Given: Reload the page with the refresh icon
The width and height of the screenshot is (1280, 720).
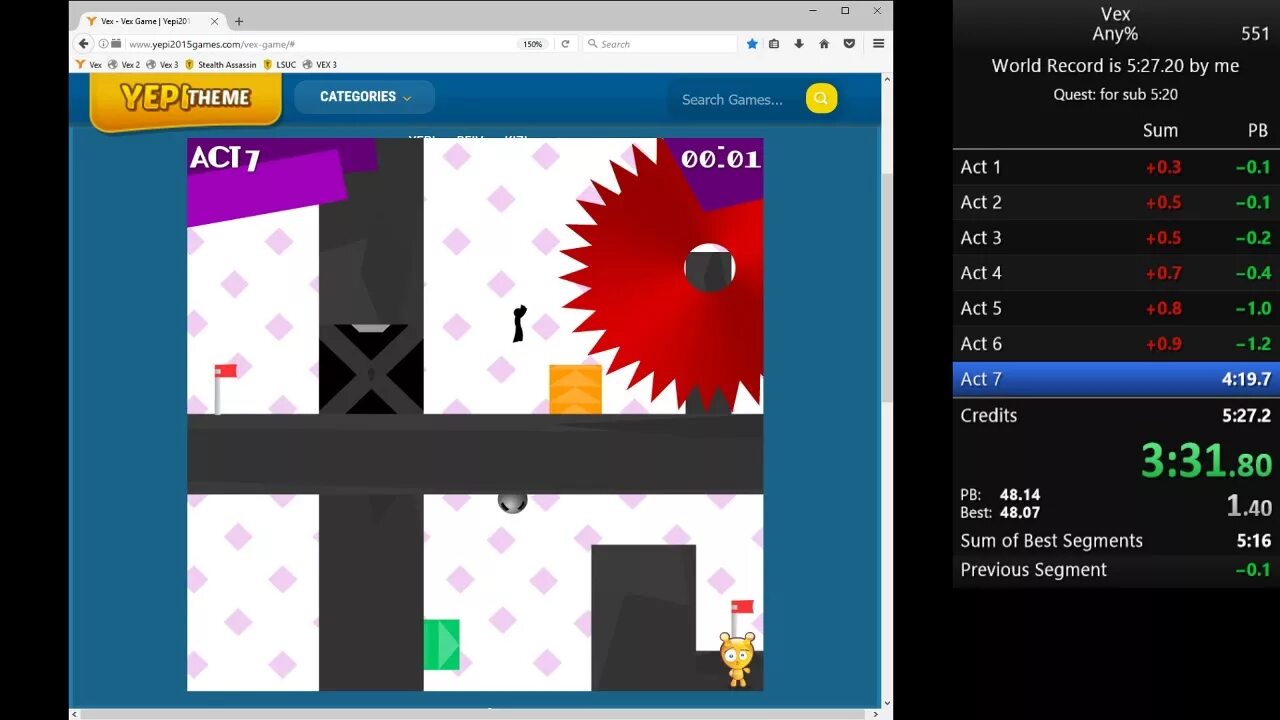Looking at the screenshot, I should 565,44.
